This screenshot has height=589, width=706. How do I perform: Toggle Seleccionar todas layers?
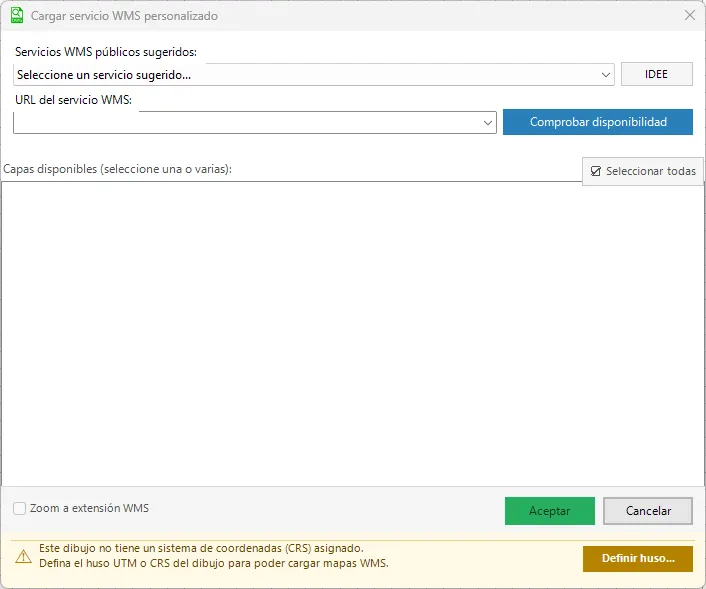click(x=643, y=171)
